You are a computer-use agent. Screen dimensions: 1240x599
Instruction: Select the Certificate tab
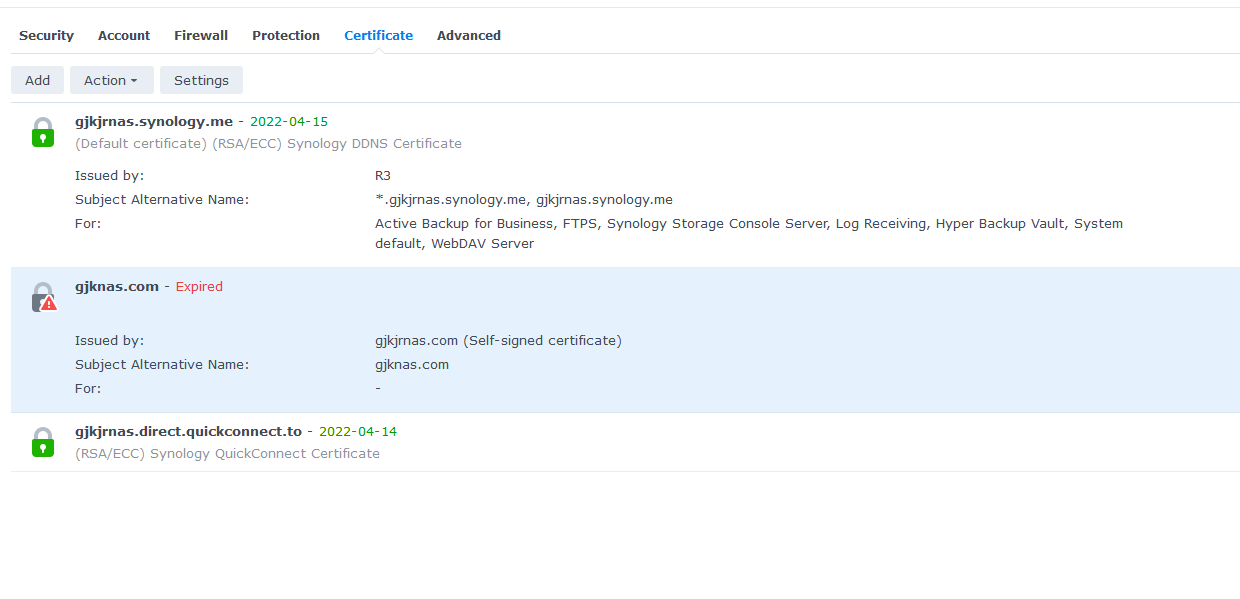point(378,35)
